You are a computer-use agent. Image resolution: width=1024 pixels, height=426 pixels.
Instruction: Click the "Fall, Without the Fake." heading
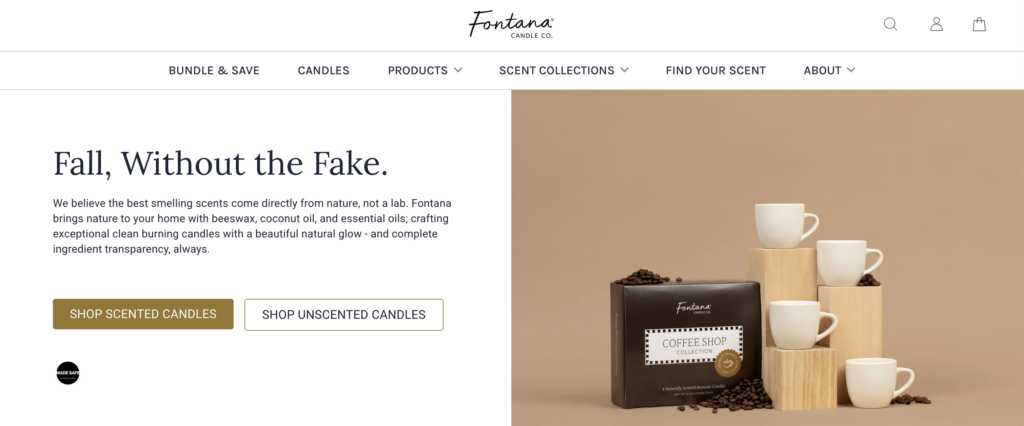click(220, 163)
